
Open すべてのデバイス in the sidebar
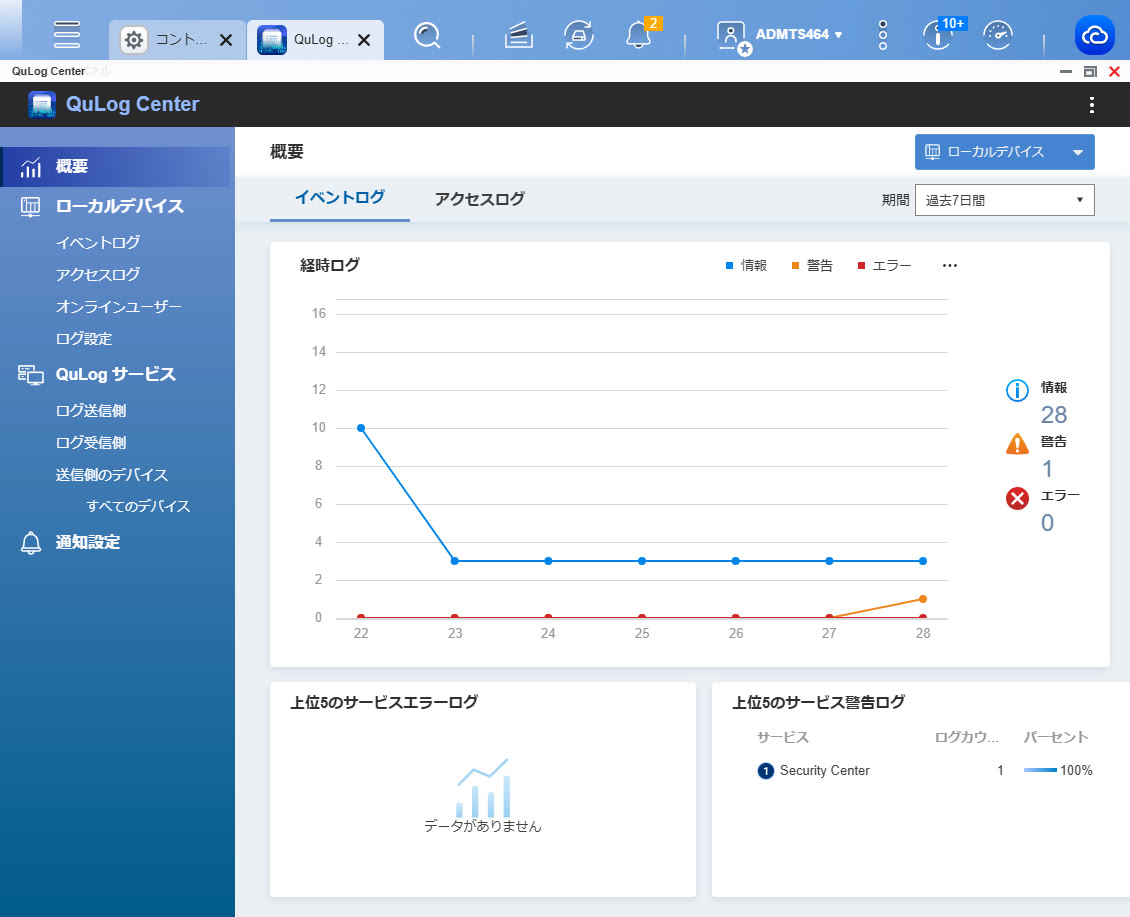click(138, 507)
